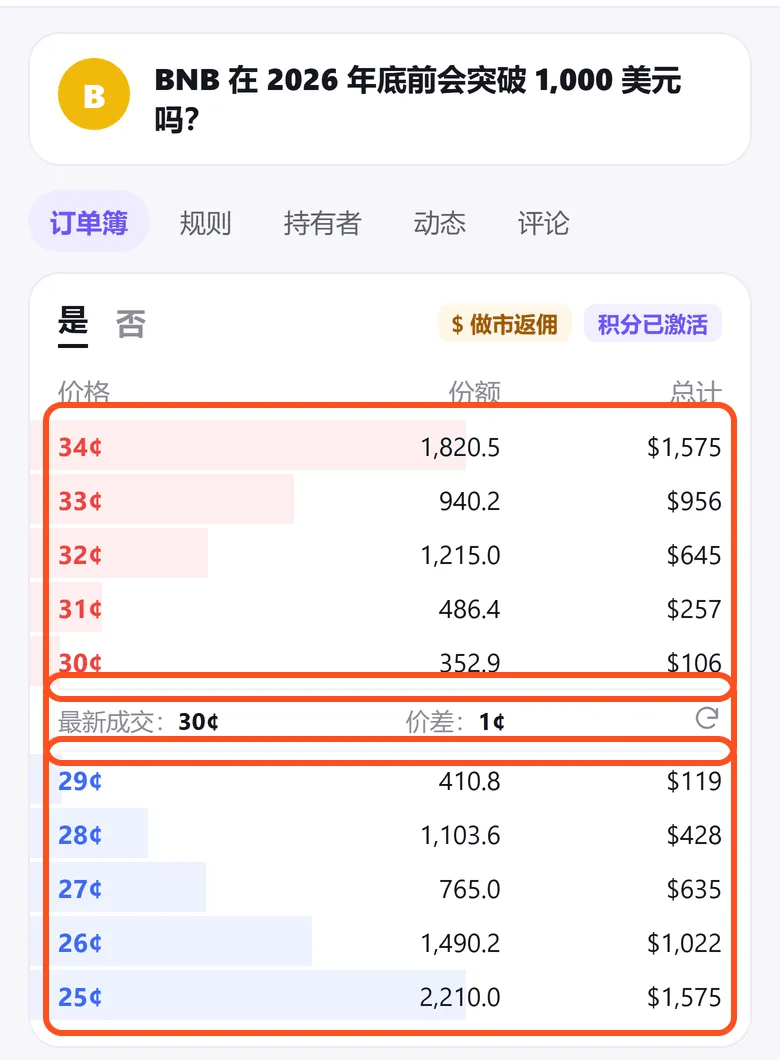Select the 28¢ bid price
The height and width of the screenshot is (1060, 780).
point(80,835)
